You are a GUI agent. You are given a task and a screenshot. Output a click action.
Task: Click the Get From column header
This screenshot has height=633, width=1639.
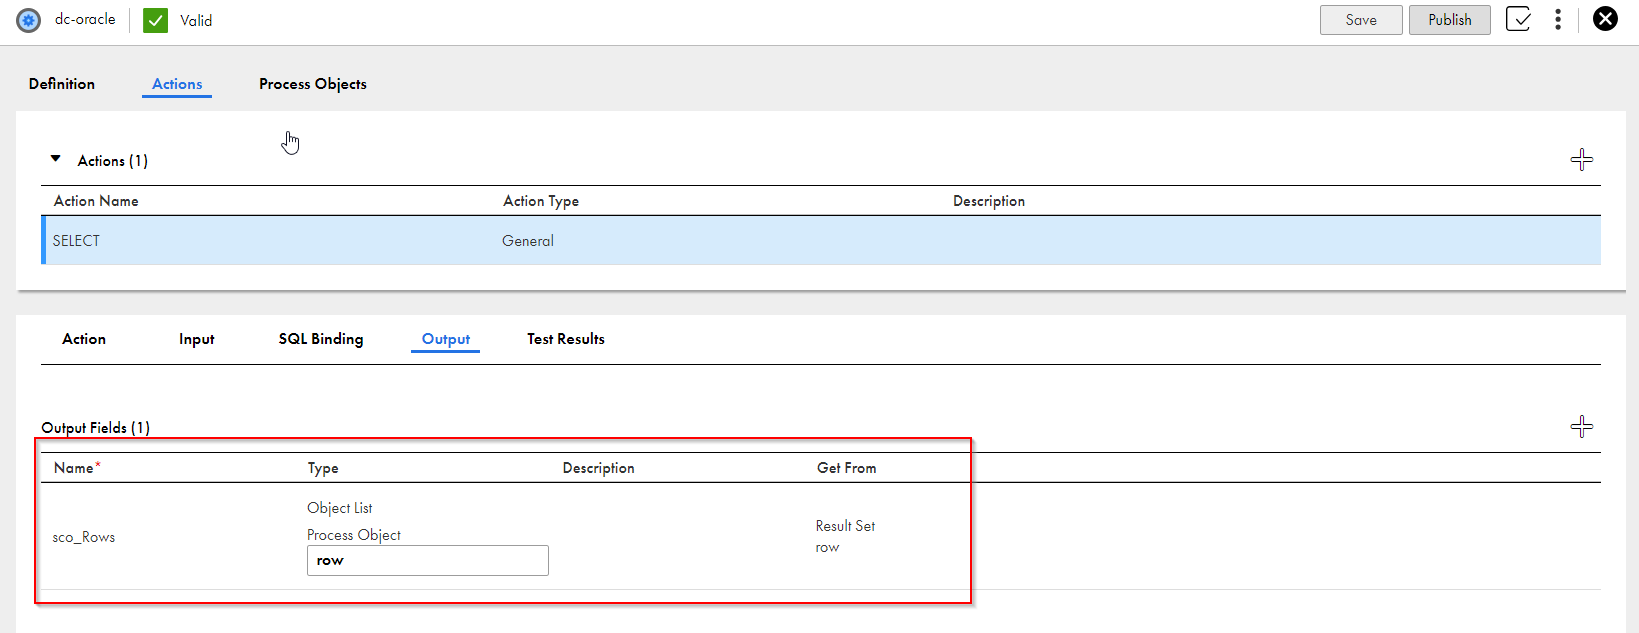tap(847, 468)
